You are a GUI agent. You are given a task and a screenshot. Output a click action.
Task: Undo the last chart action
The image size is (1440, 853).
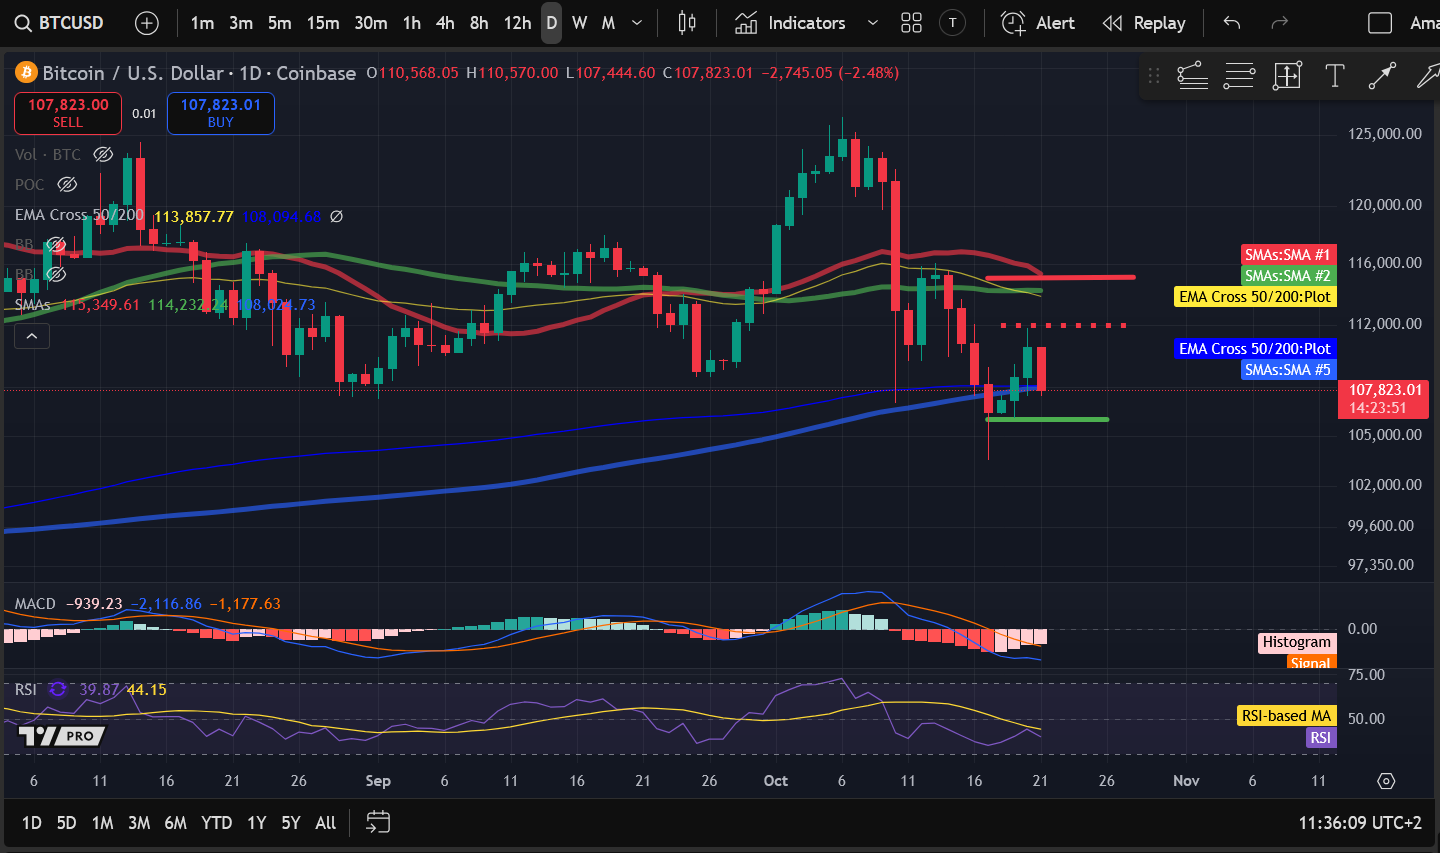click(1232, 23)
